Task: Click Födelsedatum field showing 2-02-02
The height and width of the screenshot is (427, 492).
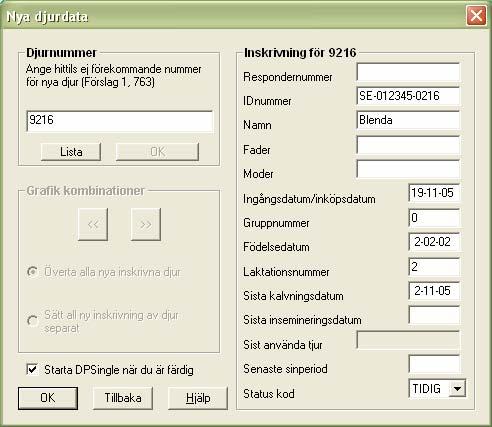Action: pyautogui.click(x=434, y=242)
